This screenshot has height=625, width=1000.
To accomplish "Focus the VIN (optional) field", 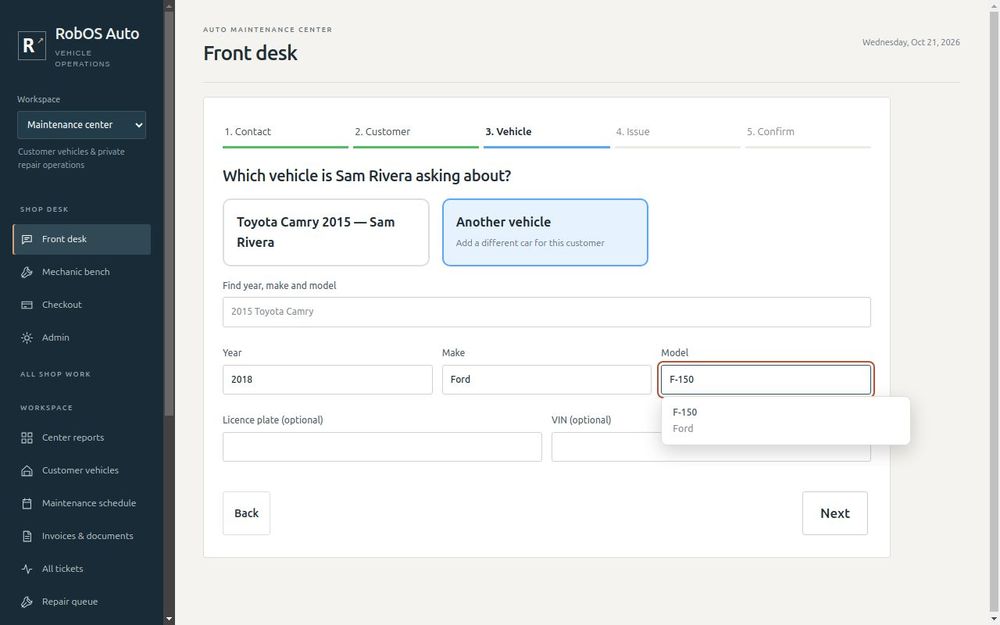I will click(x=711, y=447).
